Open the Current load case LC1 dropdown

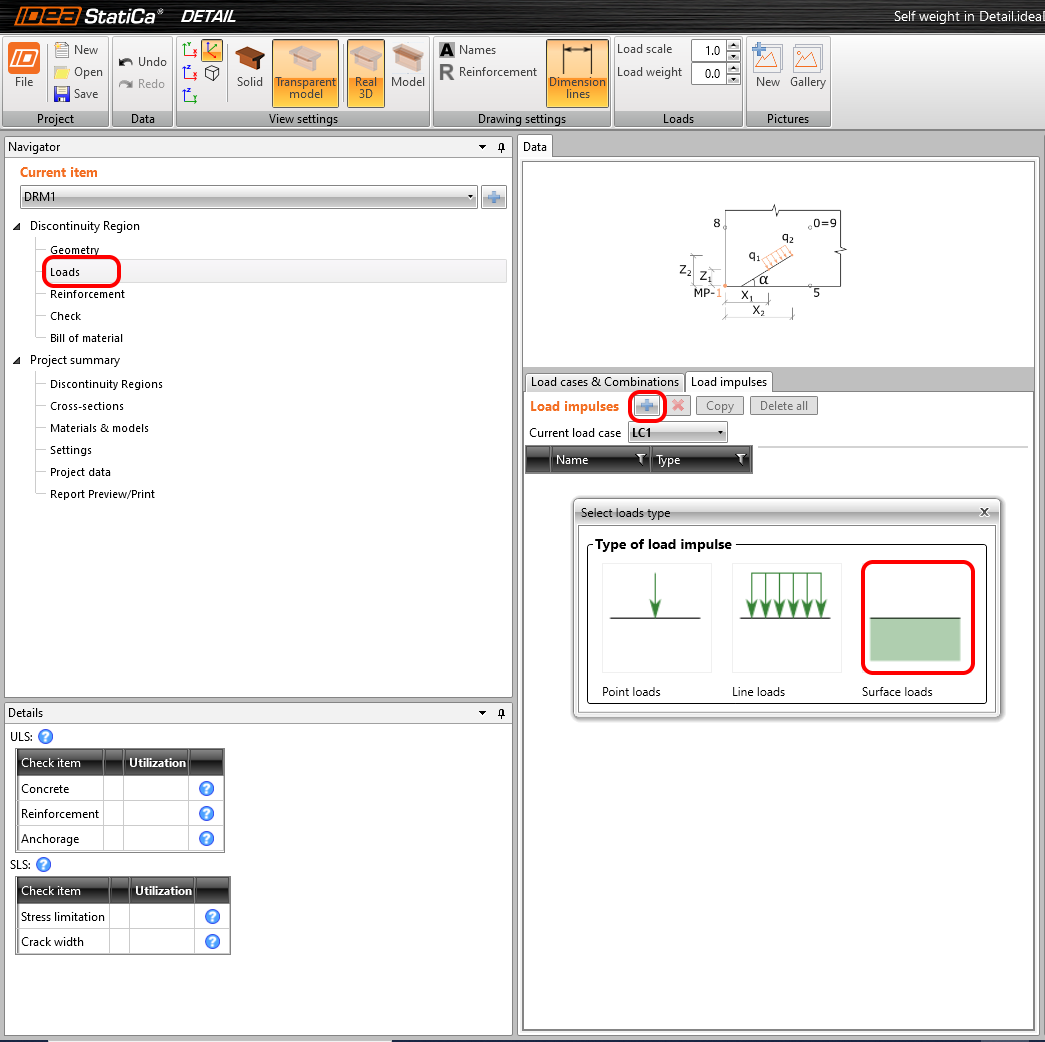(720, 433)
